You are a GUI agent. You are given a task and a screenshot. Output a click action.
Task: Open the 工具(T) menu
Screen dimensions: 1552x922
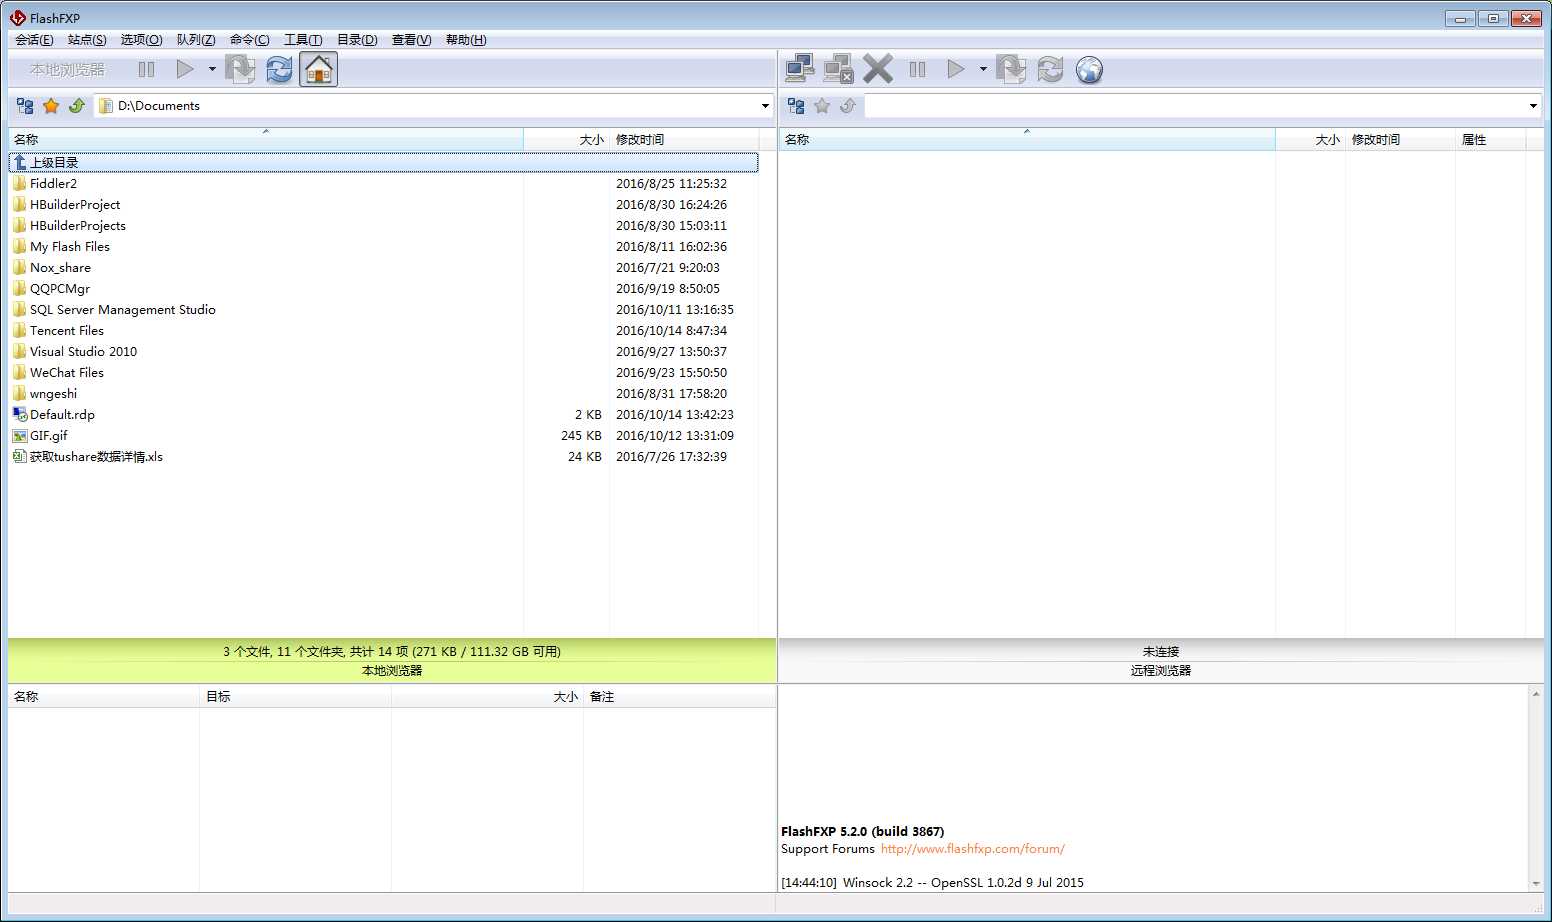[303, 40]
